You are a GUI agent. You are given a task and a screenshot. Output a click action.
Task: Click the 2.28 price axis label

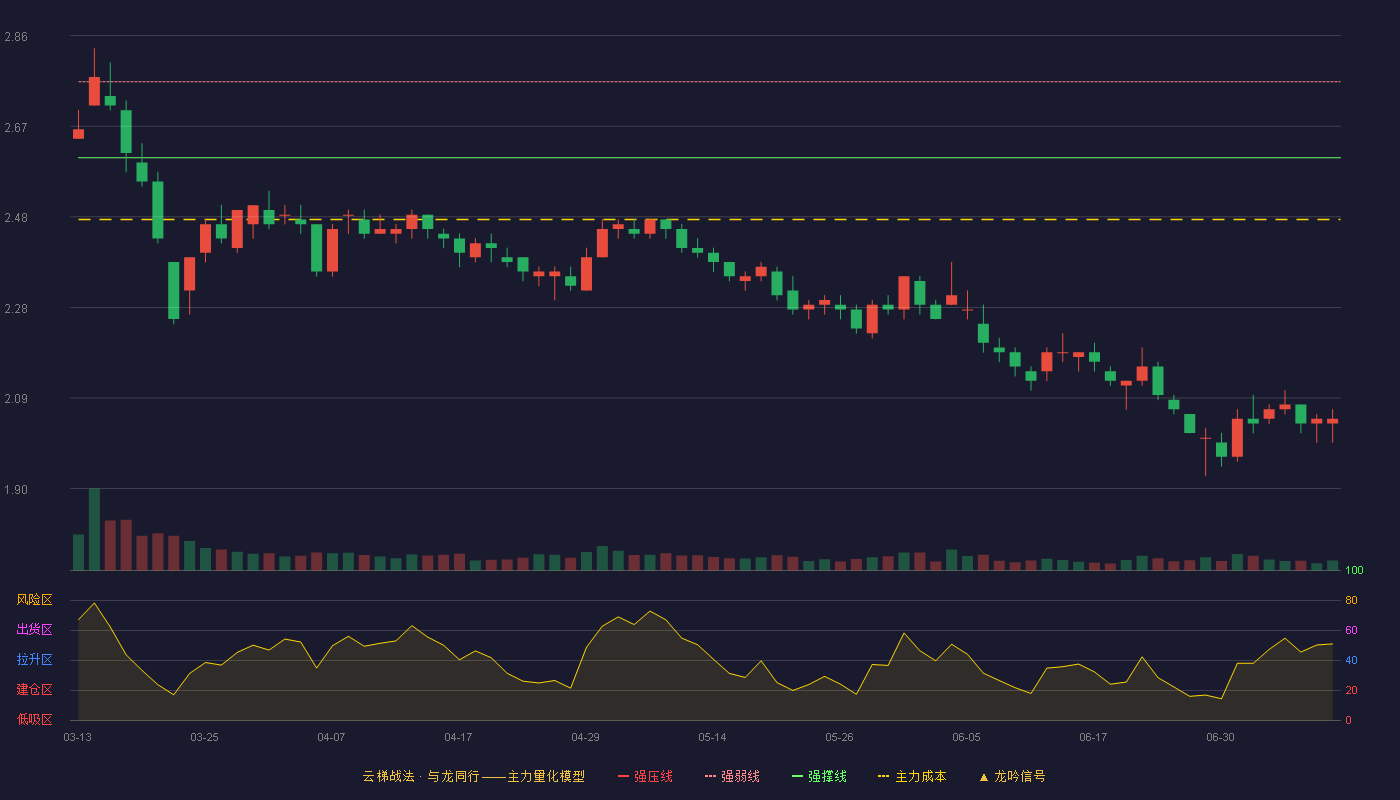(x=16, y=309)
